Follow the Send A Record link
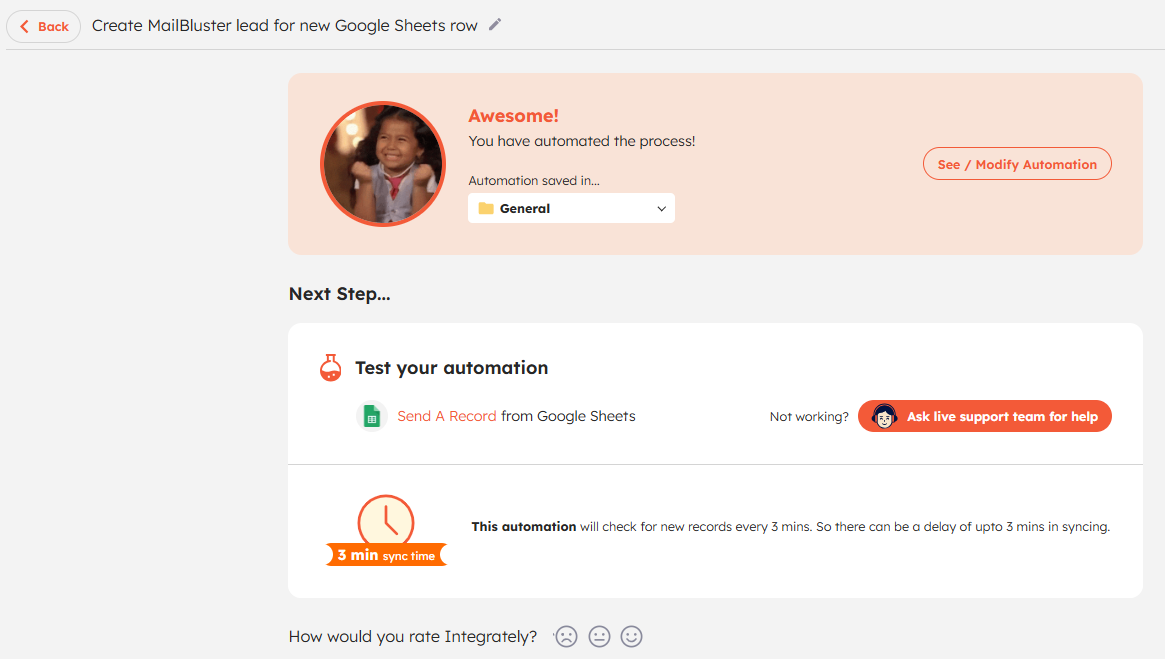1165x659 pixels. coord(446,416)
